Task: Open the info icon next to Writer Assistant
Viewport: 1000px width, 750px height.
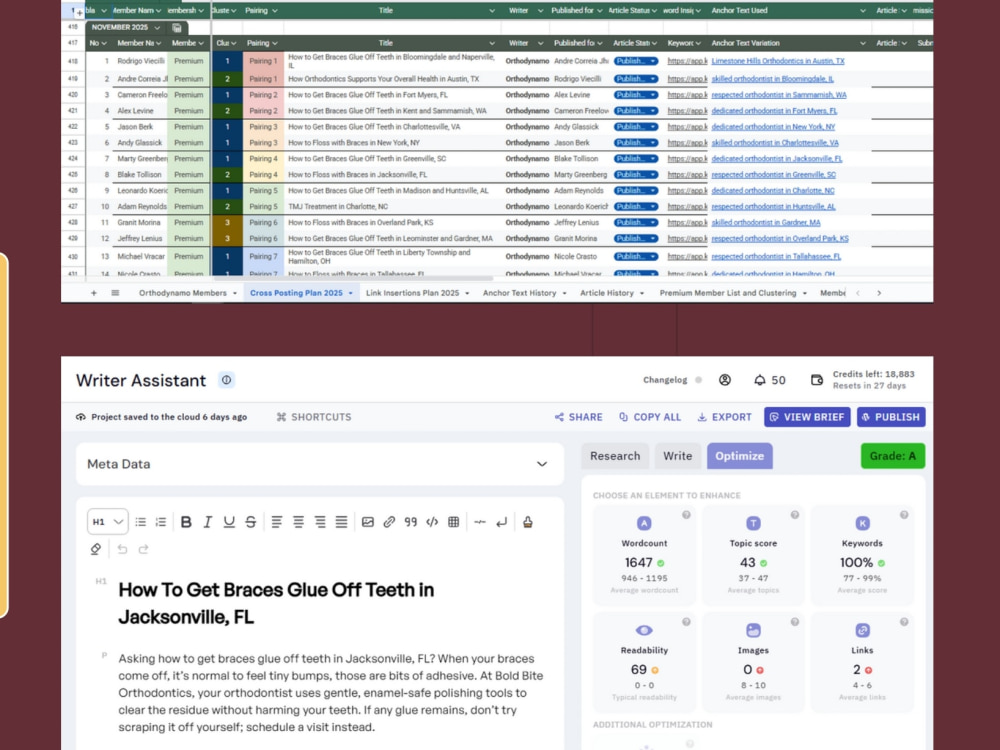Action: (226, 380)
